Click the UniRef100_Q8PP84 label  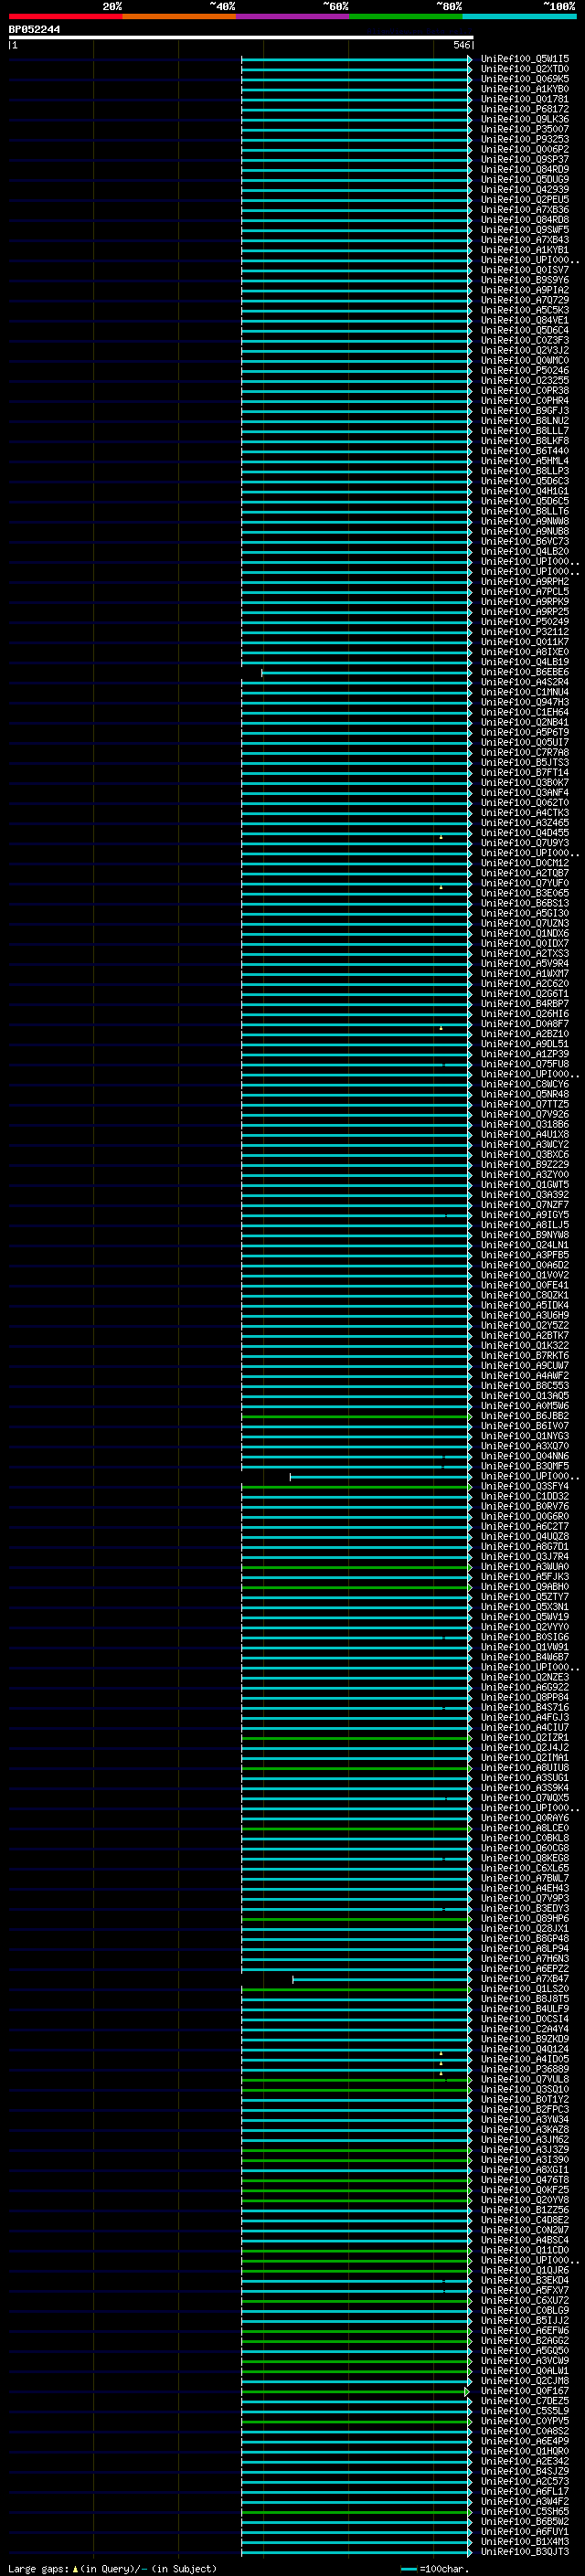524,1697
